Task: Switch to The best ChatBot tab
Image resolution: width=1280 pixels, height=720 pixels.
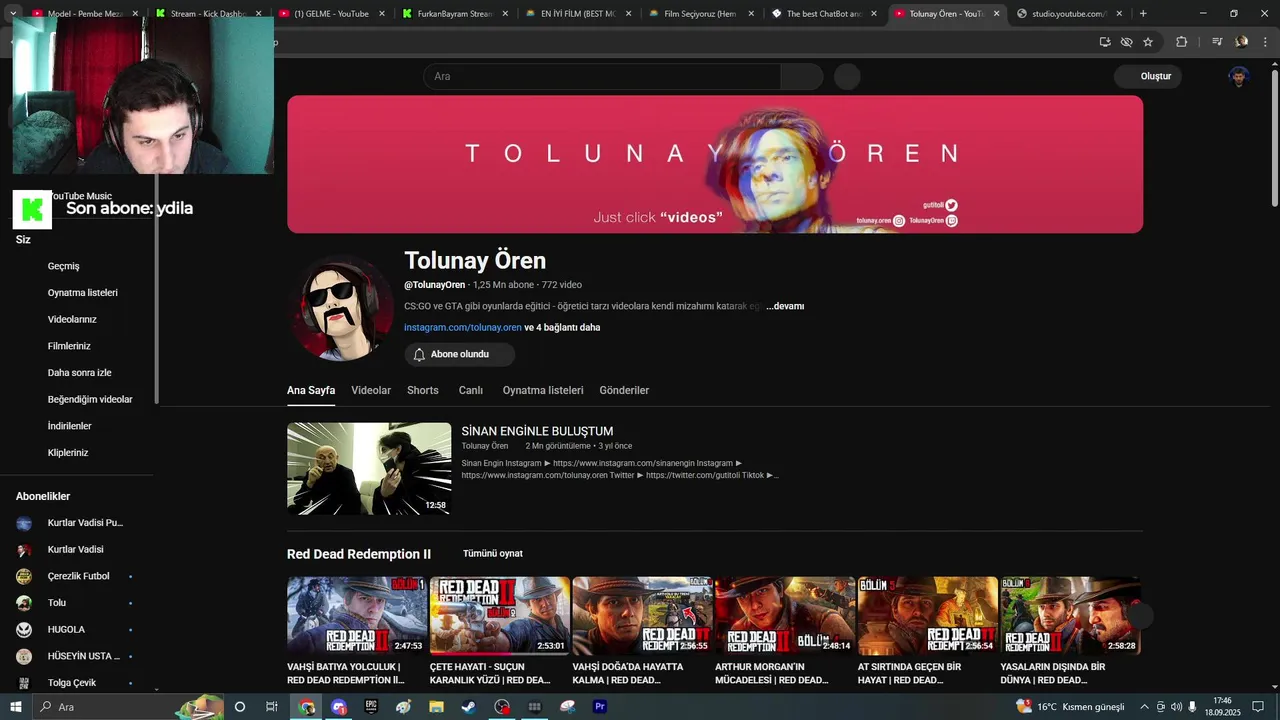Action: [824, 14]
